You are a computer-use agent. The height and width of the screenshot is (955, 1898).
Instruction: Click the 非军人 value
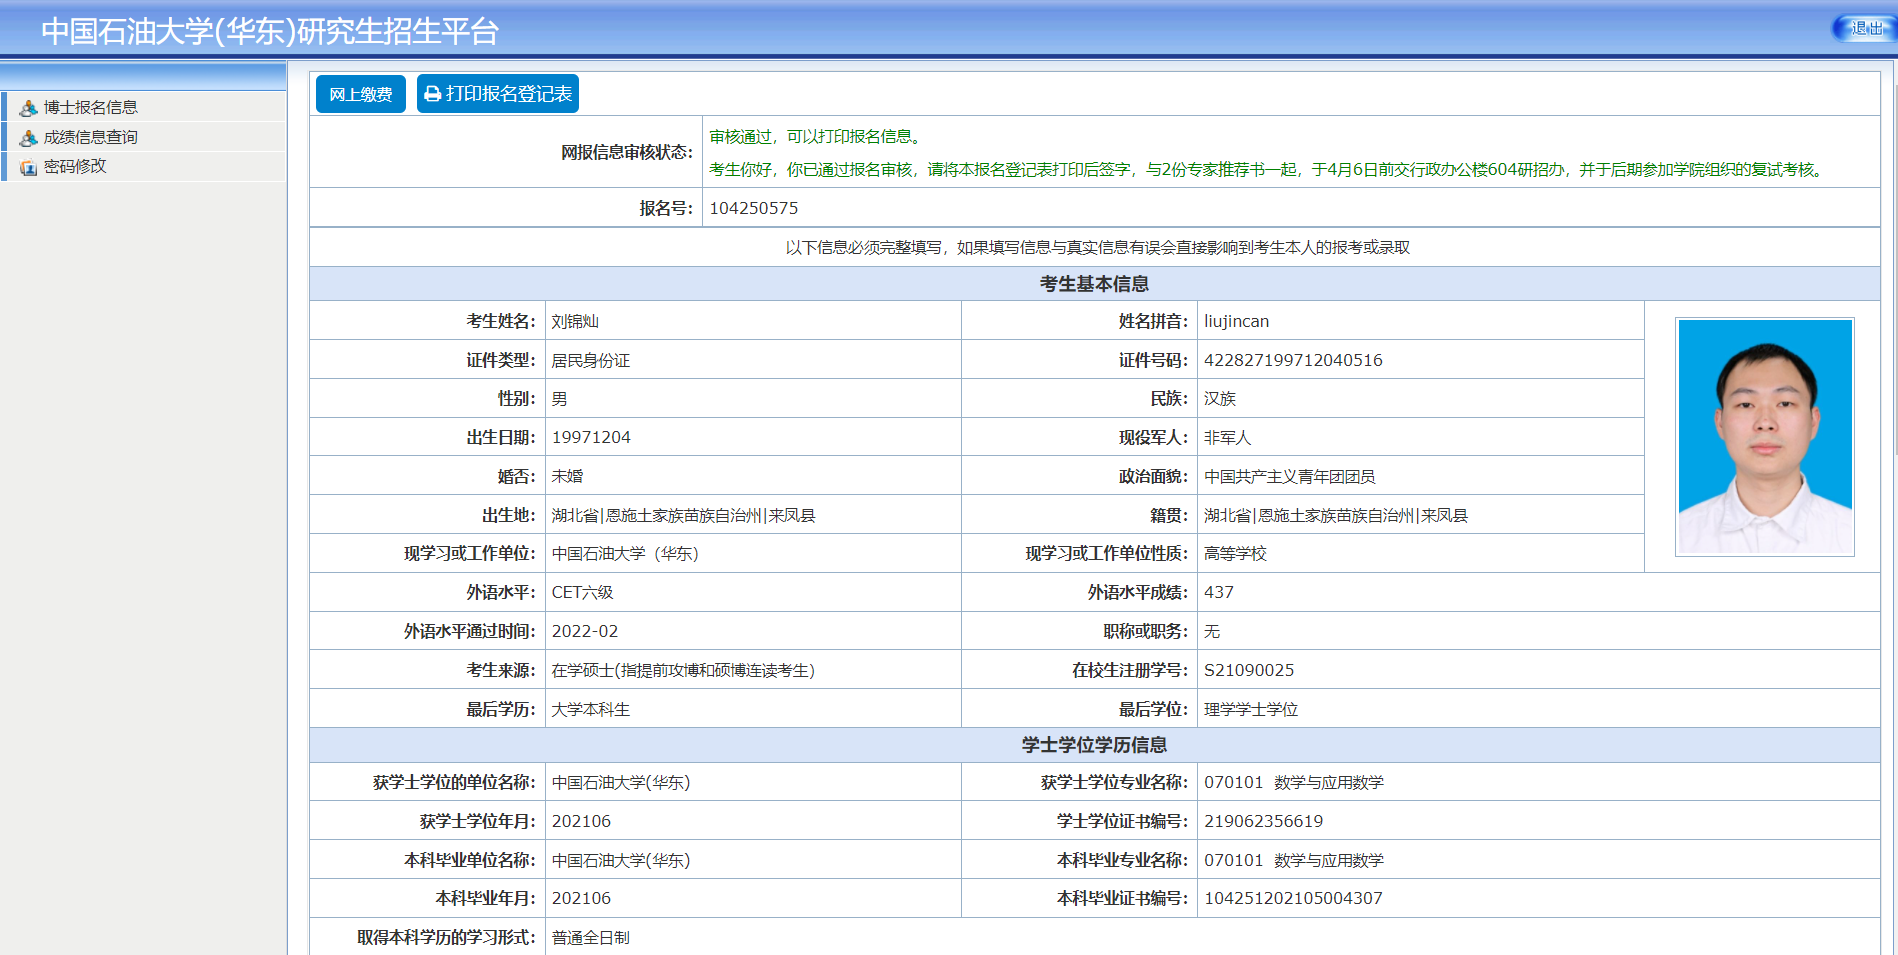[x=1228, y=437]
